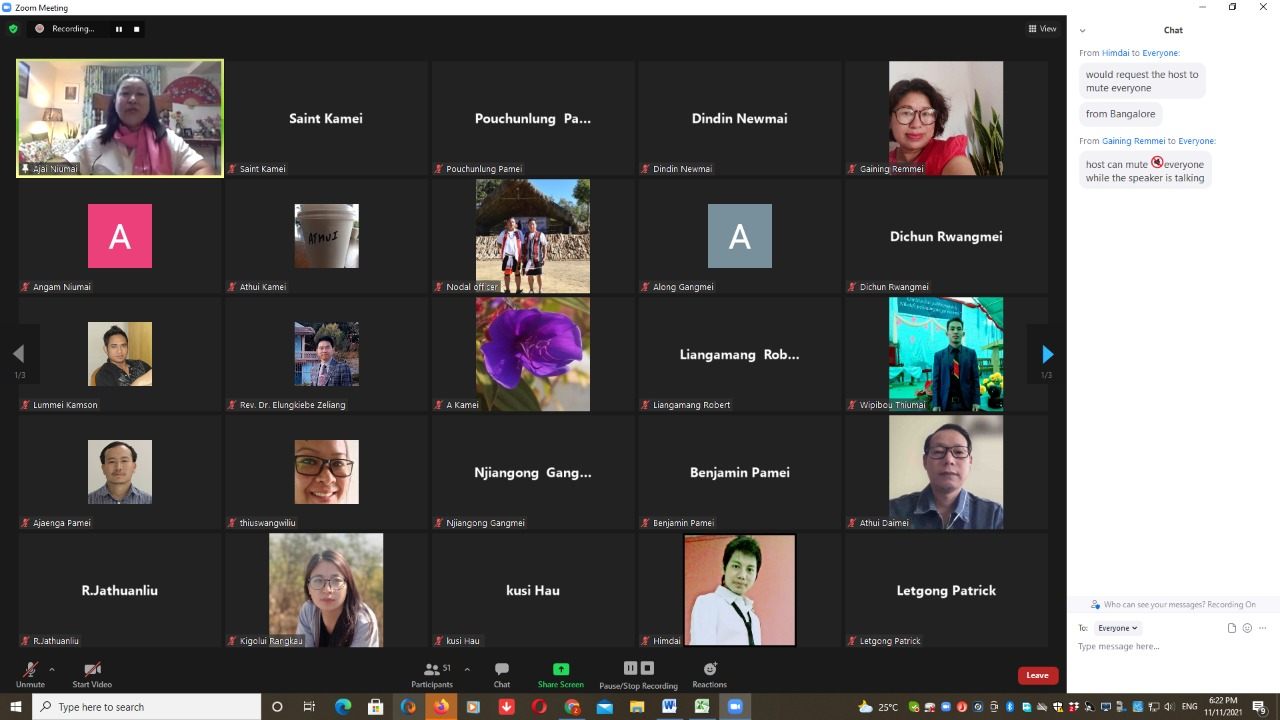This screenshot has width=1280, height=720.
Task: Click the Type message here field
Action: click(1160, 647)
